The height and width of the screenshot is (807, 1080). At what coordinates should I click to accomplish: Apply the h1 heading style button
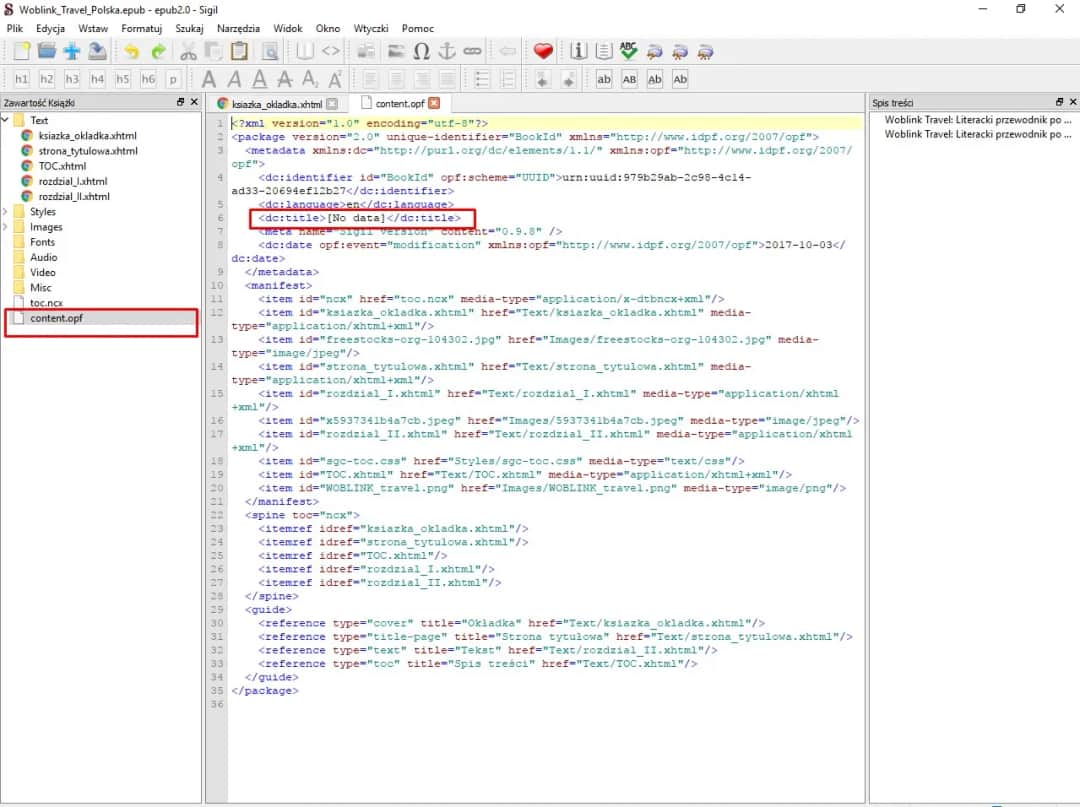coord(21,79)
